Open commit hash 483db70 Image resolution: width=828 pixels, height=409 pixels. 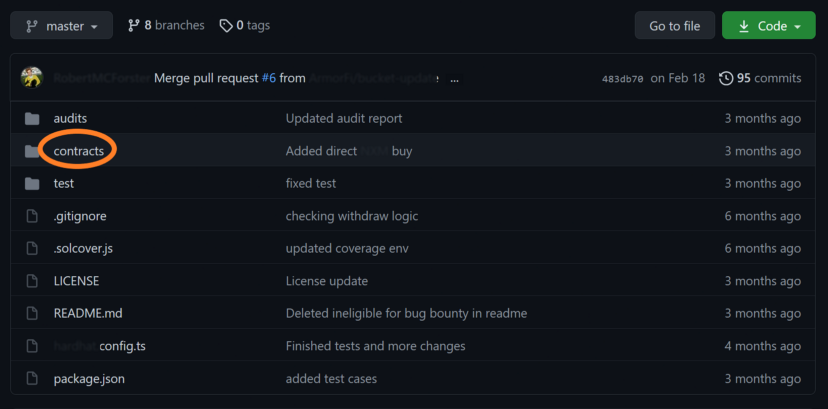[x=621, y=78]
